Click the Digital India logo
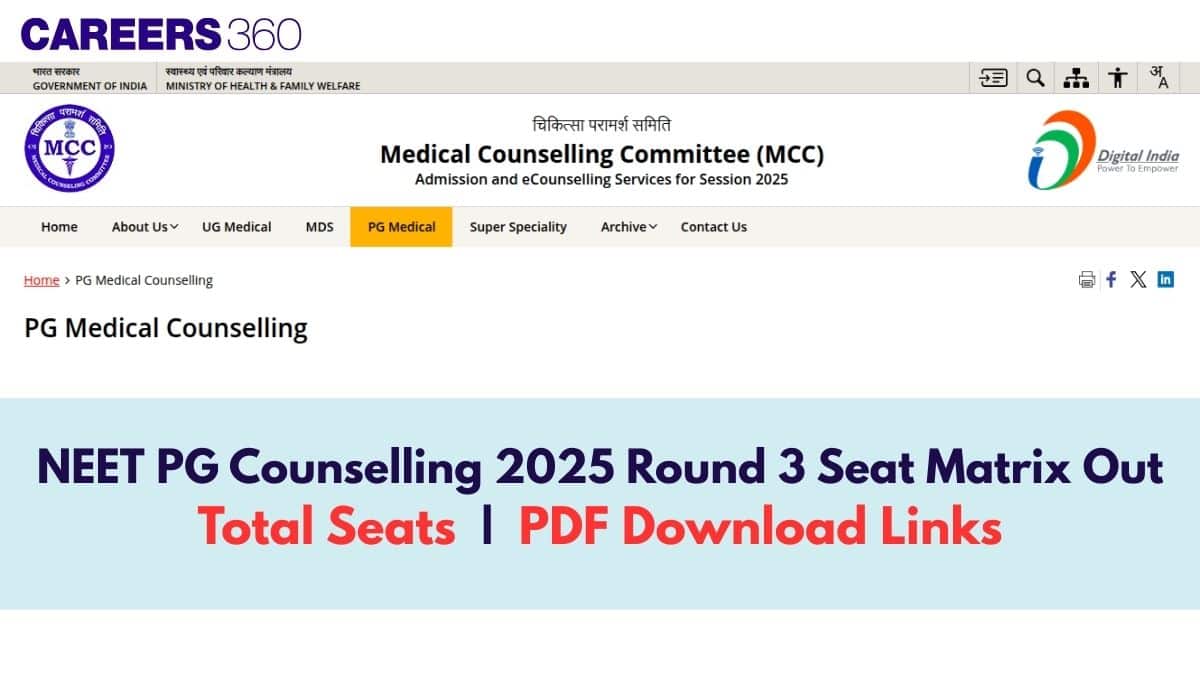The width and height of the screenshot is (1200, 675). pyautogui.click(x=1103, y=151)
